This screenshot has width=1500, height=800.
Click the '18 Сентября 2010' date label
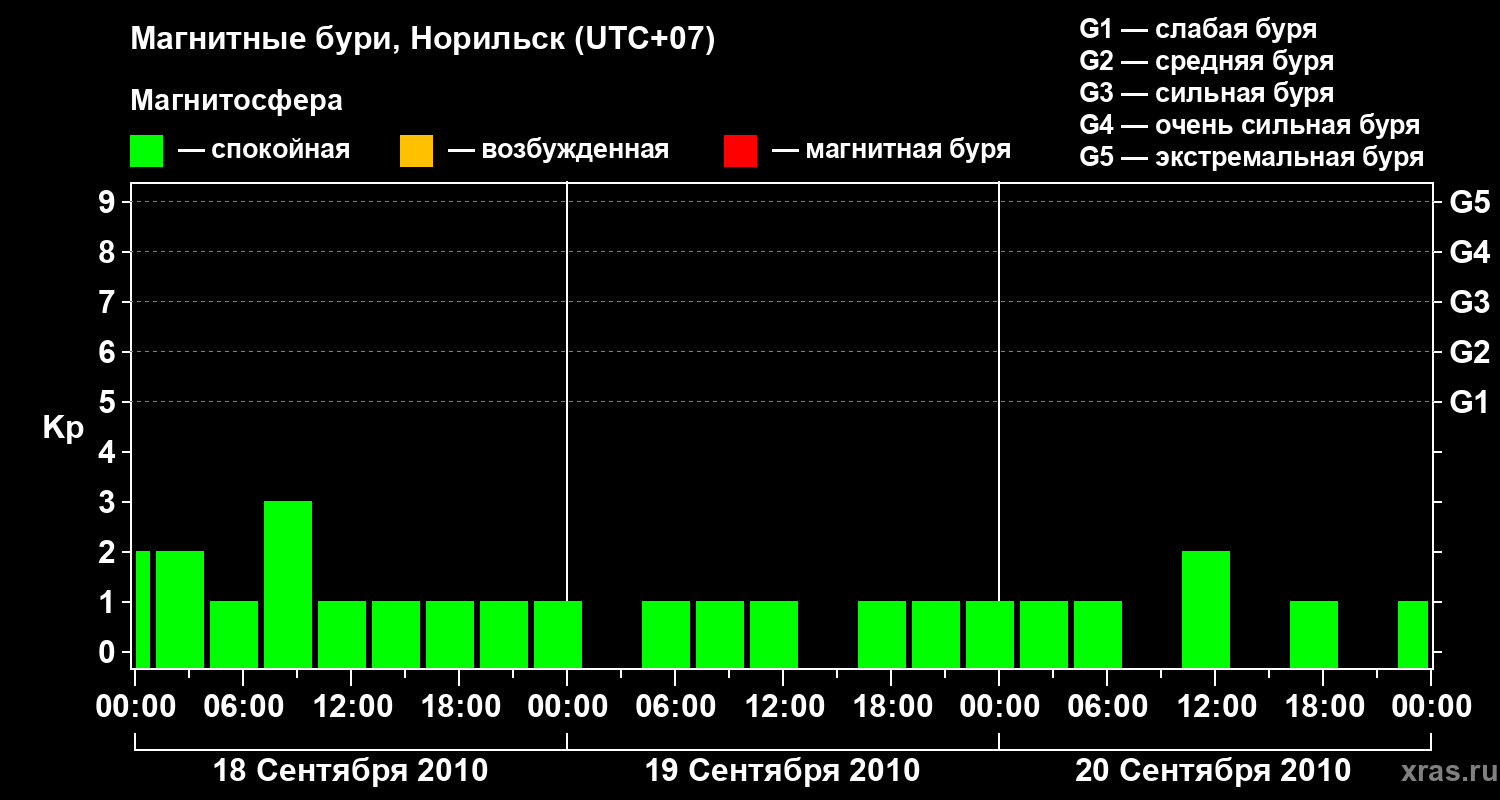click(x=351, y=771)
